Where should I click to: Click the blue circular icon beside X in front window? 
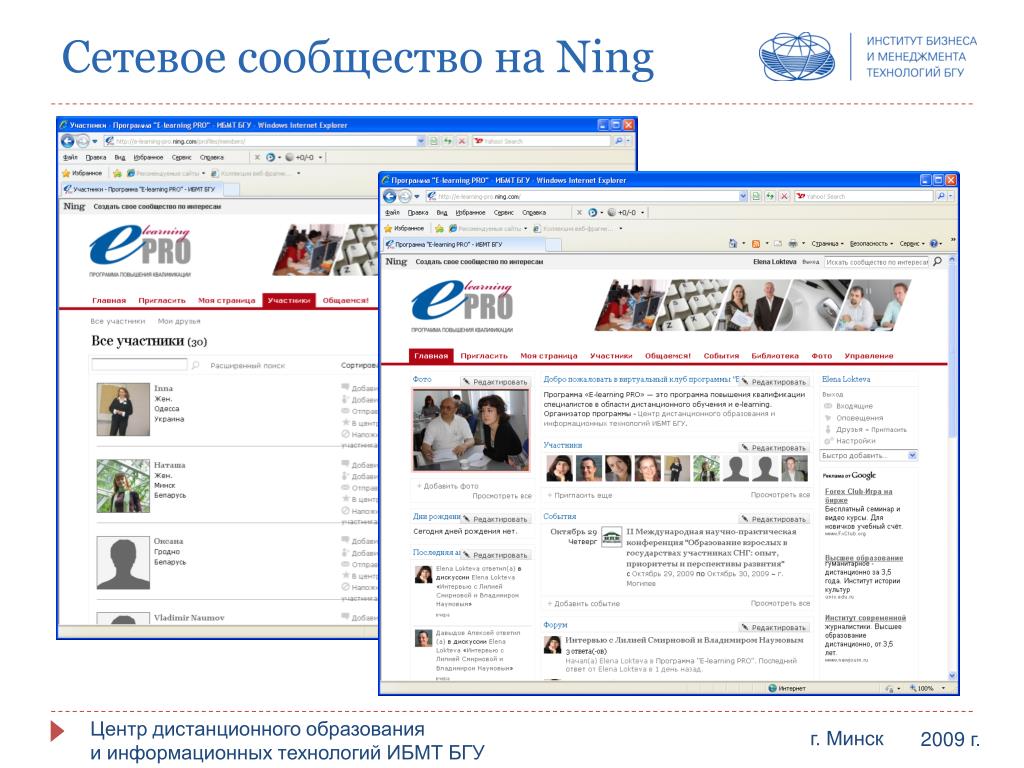[592, 212]
